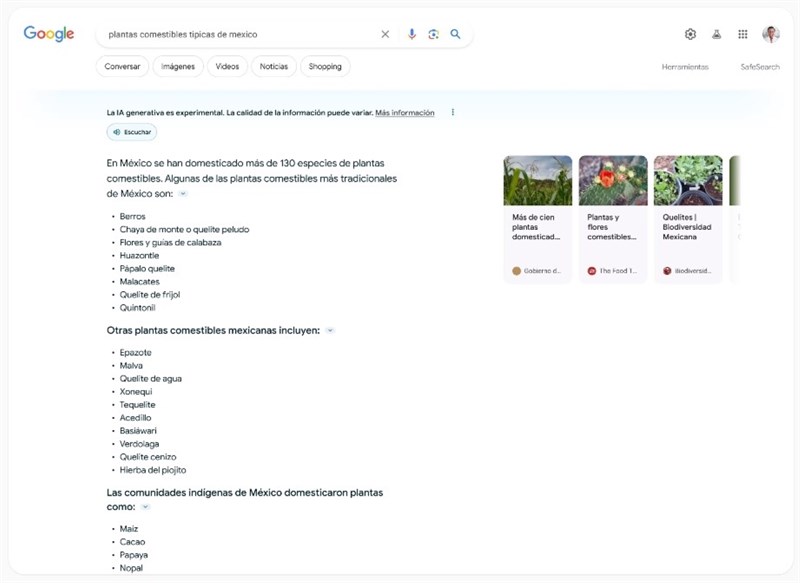Viewport: 800px width, 583px height.
Task: Expand the chevron after 'de México son:'
Action: [x=183, y=194]
